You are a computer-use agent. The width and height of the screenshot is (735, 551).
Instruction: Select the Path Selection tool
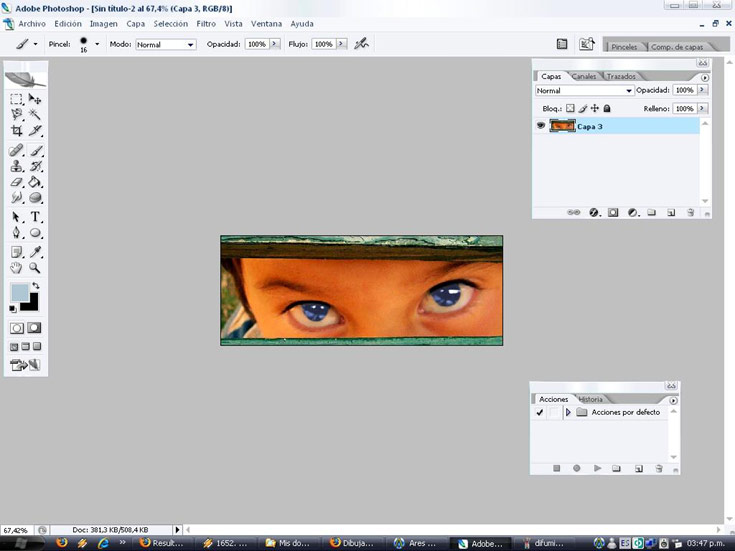[x=16, y=217]
